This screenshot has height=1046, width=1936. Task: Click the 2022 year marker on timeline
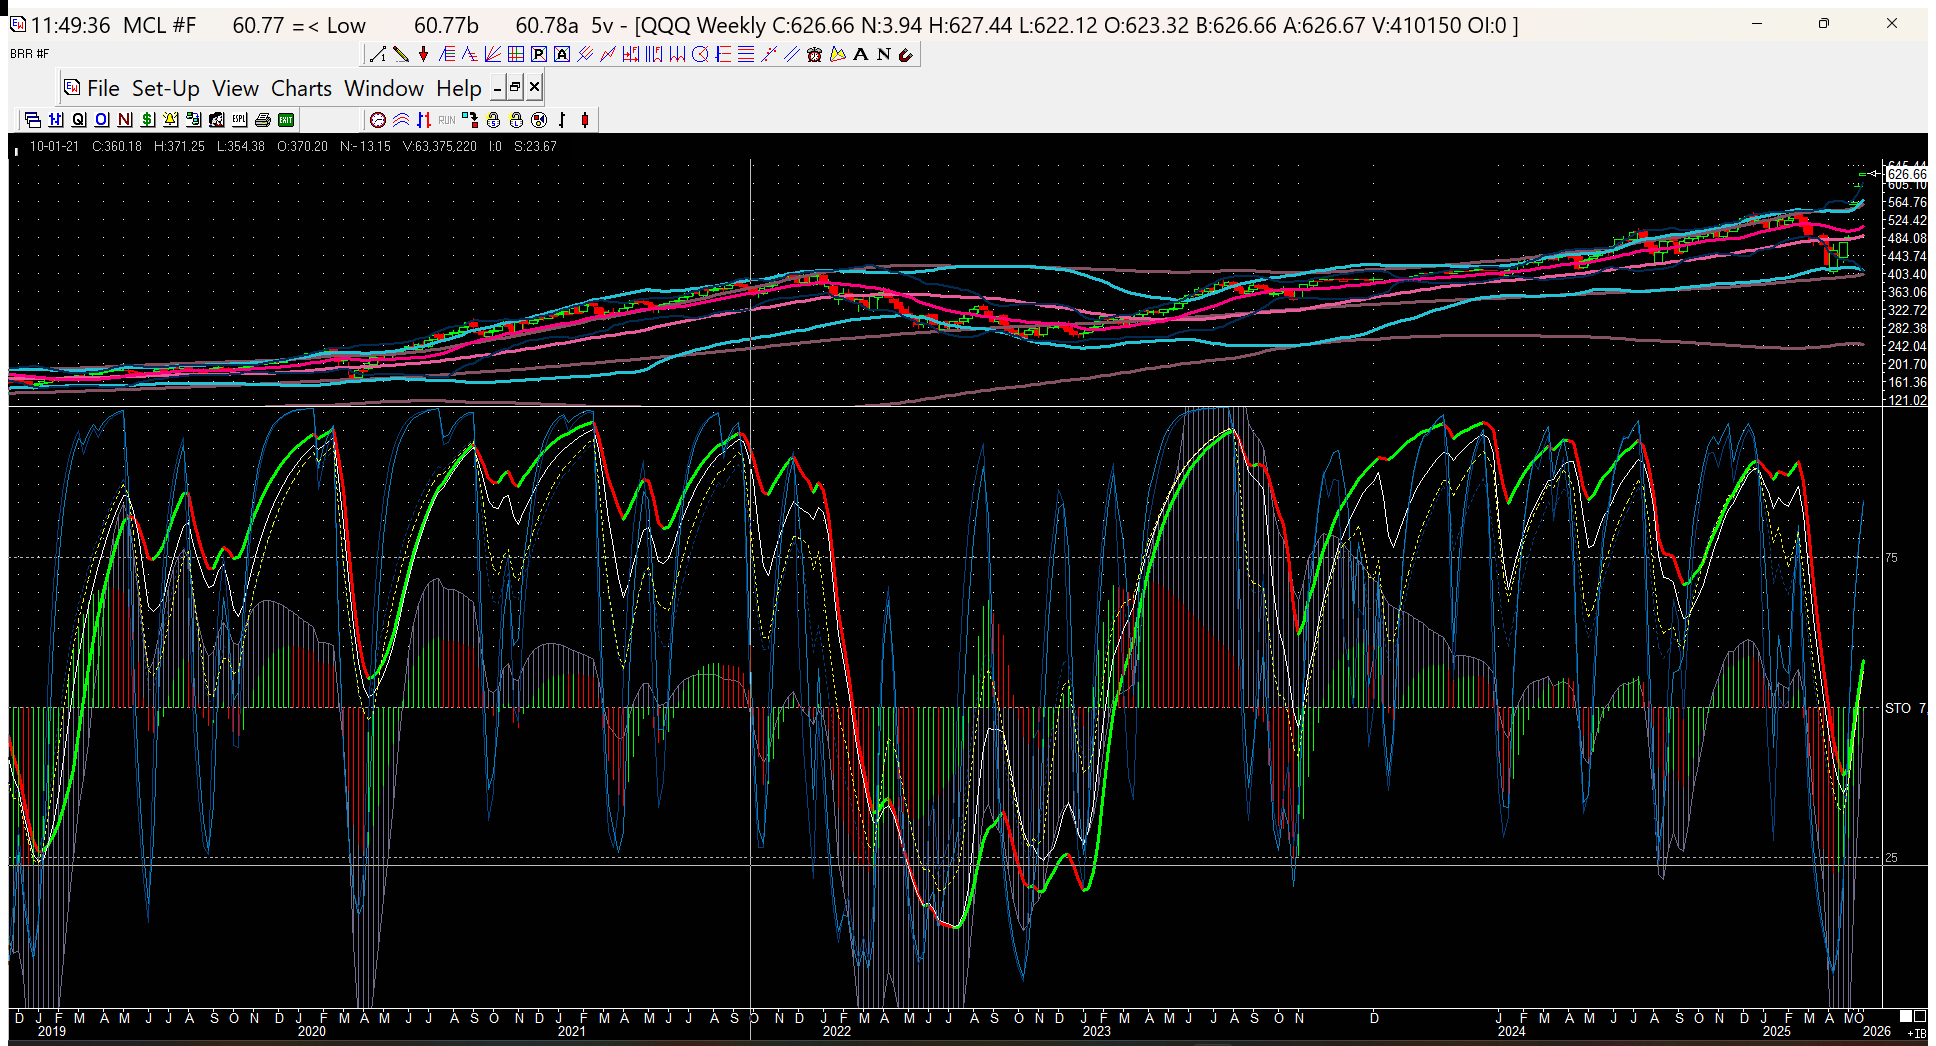[836, 1031]
